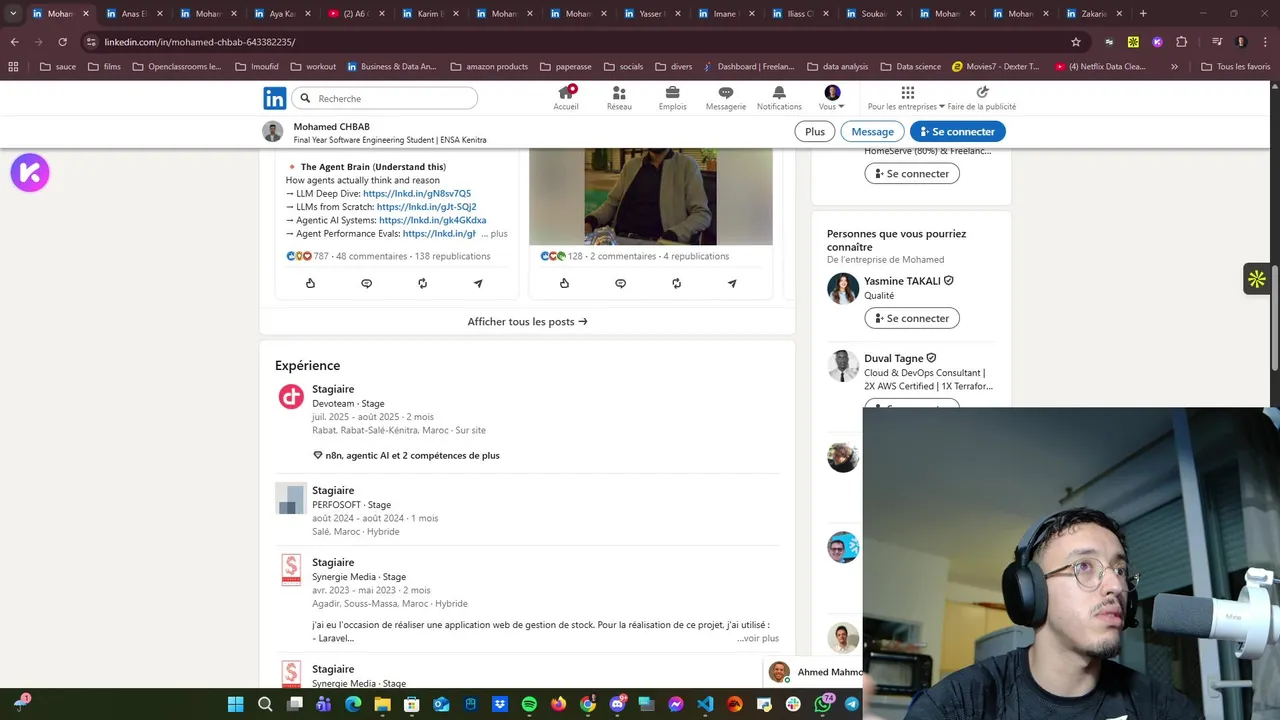The height and width of the screenshot is (720, 1280).
Task: Comment on the Agent Brain post
Action: (366, 283)
